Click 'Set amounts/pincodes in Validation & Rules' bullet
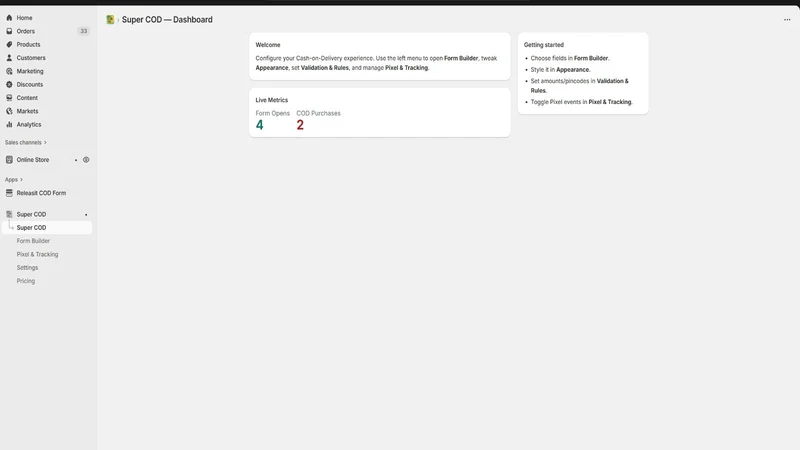Screen dimensions: 800x450 tap(580, 86)
